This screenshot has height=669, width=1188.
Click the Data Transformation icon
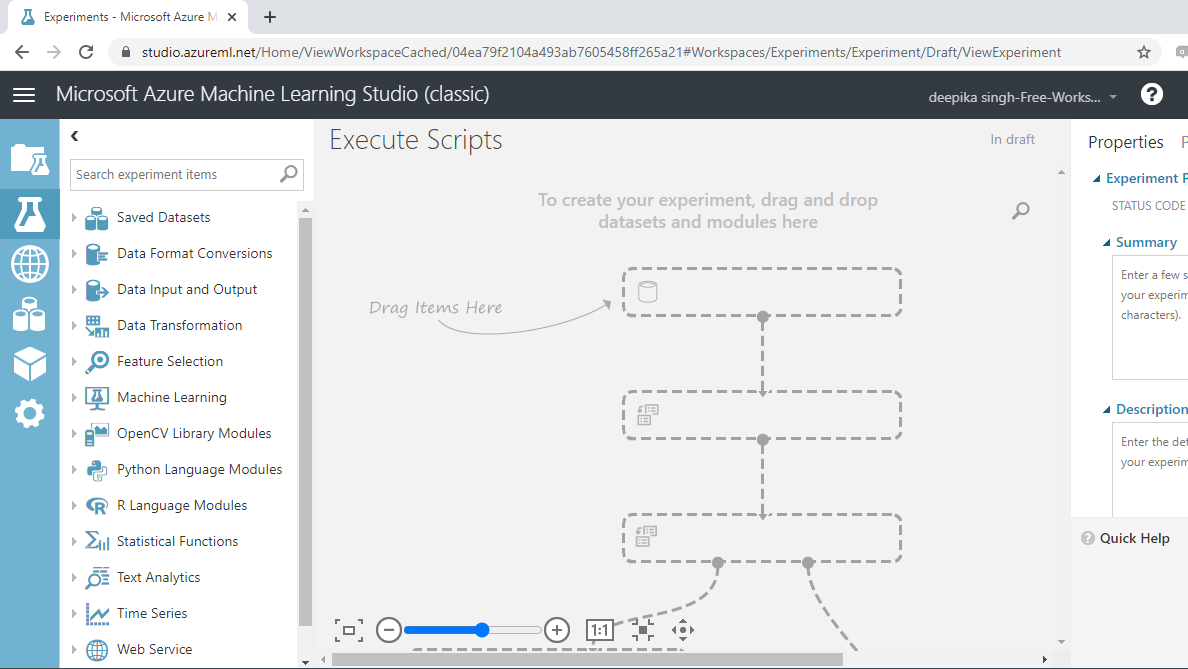click(x=96, y=326)
